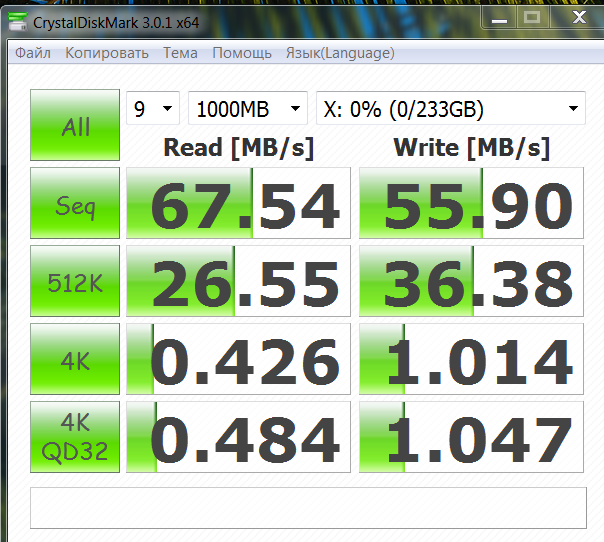
Task: Expand the test count dropdown showing 9
Action: pos(153,108)
